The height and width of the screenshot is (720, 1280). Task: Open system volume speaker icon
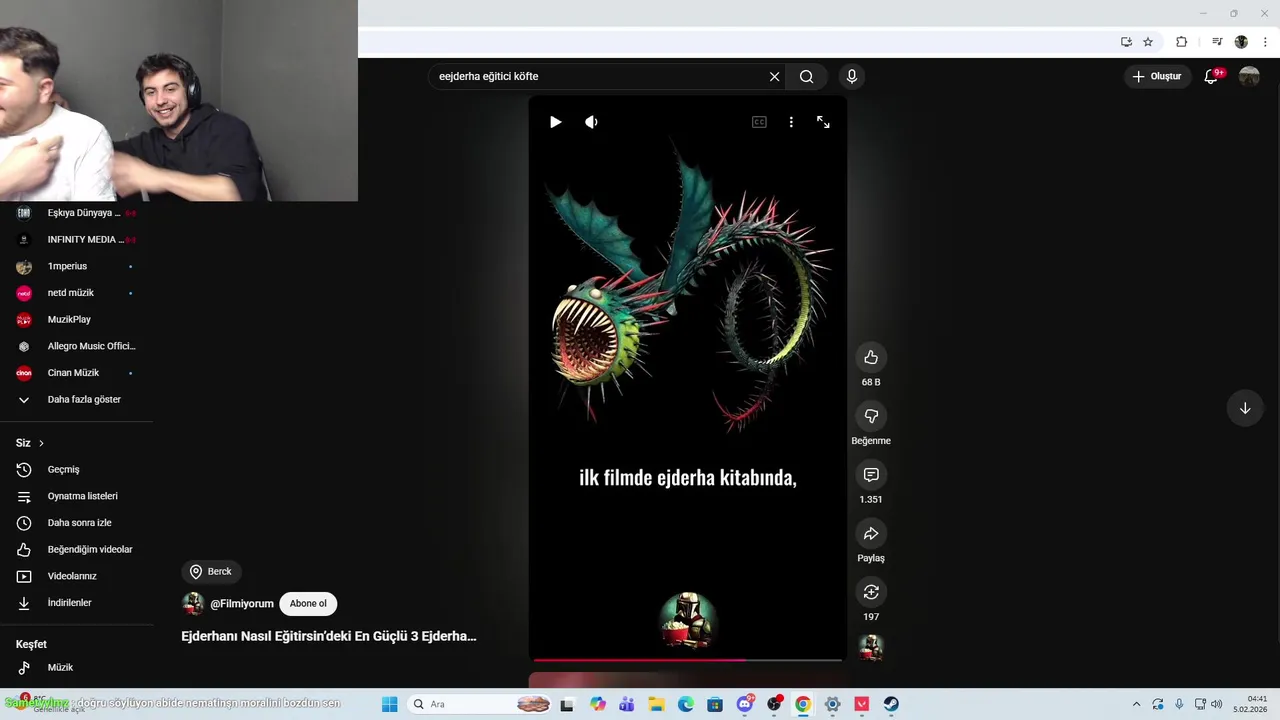click(1217, 704)
